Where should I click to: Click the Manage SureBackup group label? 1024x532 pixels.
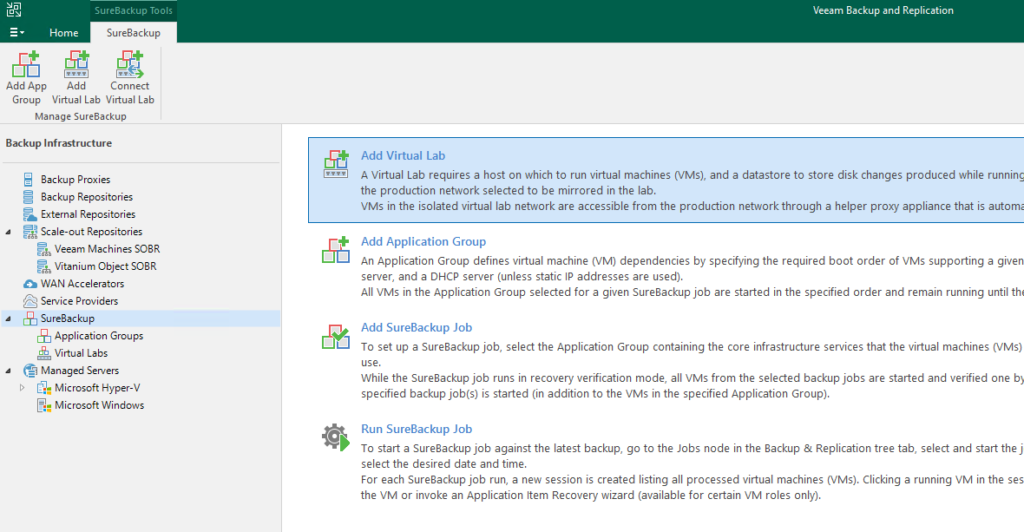coord(80,116)
